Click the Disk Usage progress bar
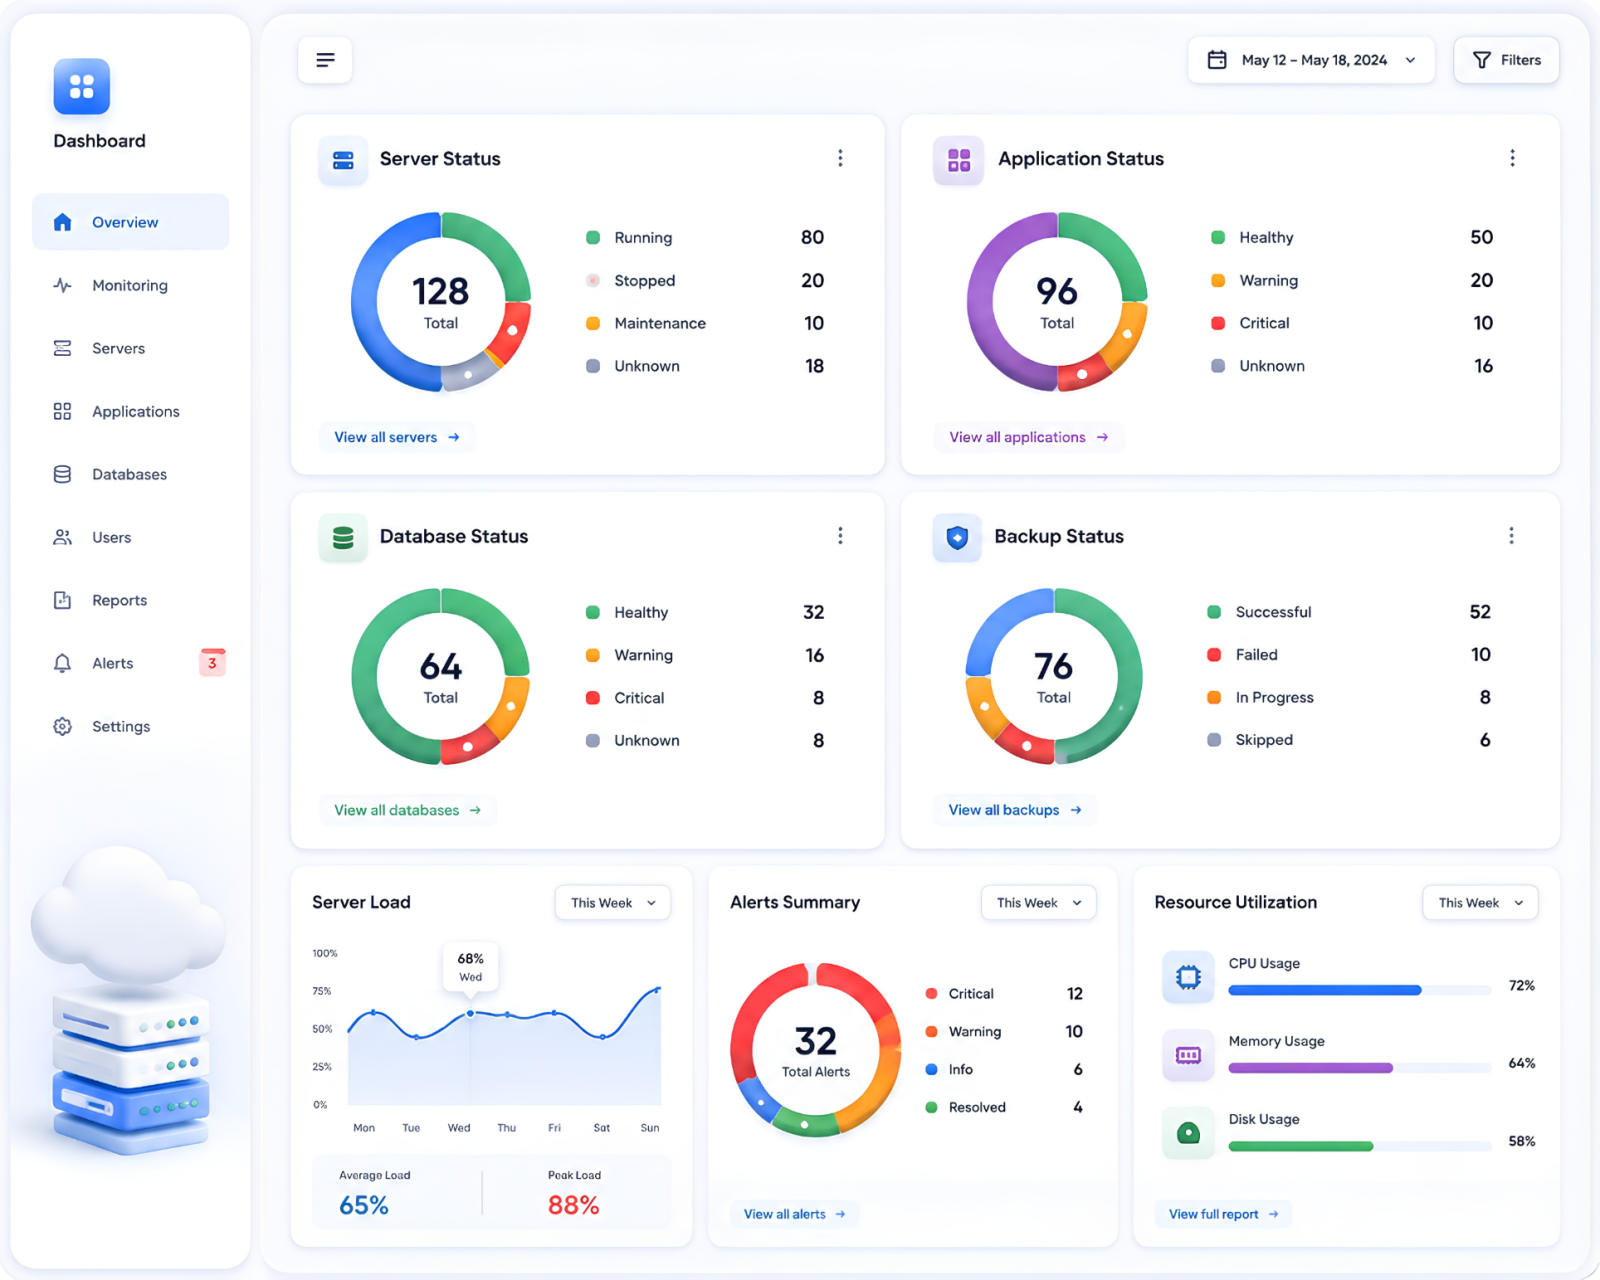Screen dimensions: 1600x1280 1360,1146
